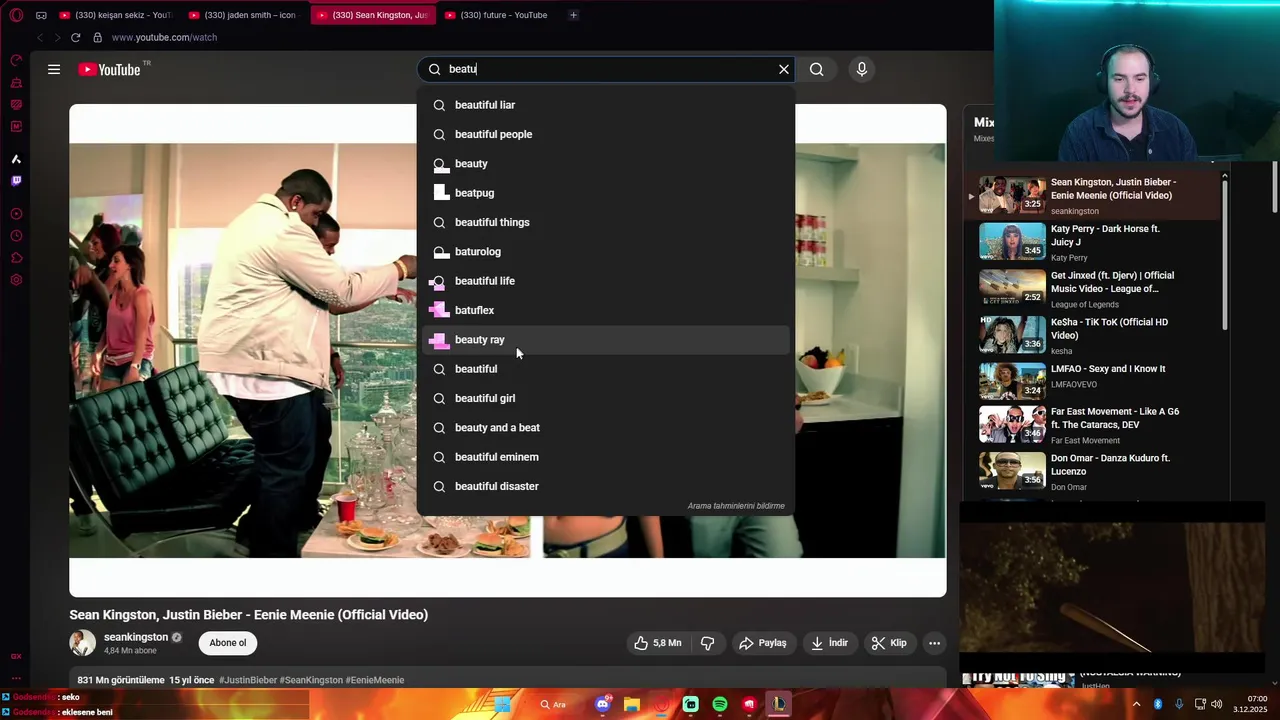Like the video (5,8 Mn)
Image resolution: width=1280 pixels, height=720 pixels.
[x=657, y=643]
